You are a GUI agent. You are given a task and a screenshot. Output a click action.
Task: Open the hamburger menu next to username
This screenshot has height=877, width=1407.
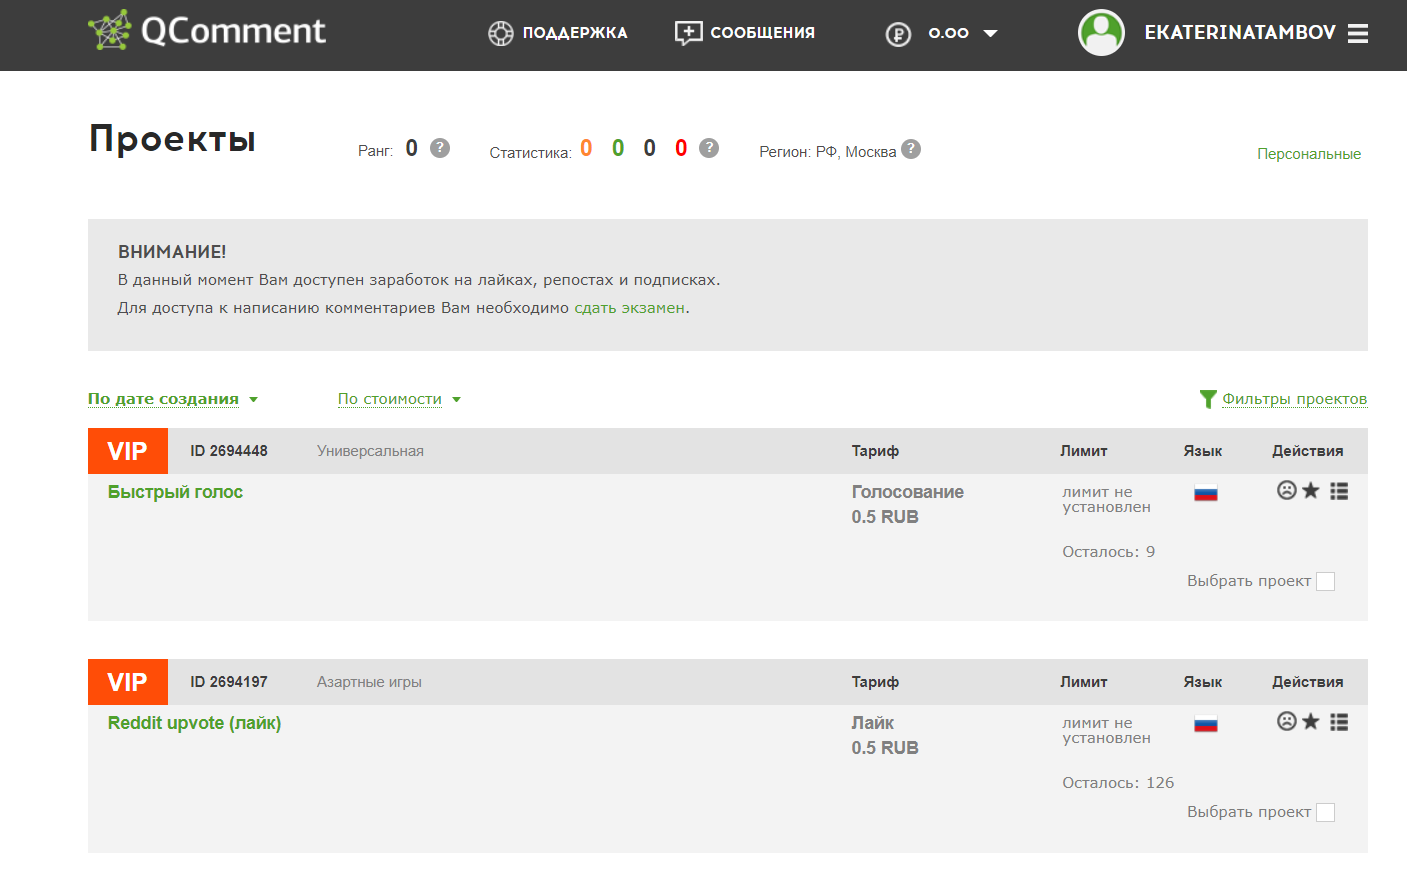point(1357,34)
